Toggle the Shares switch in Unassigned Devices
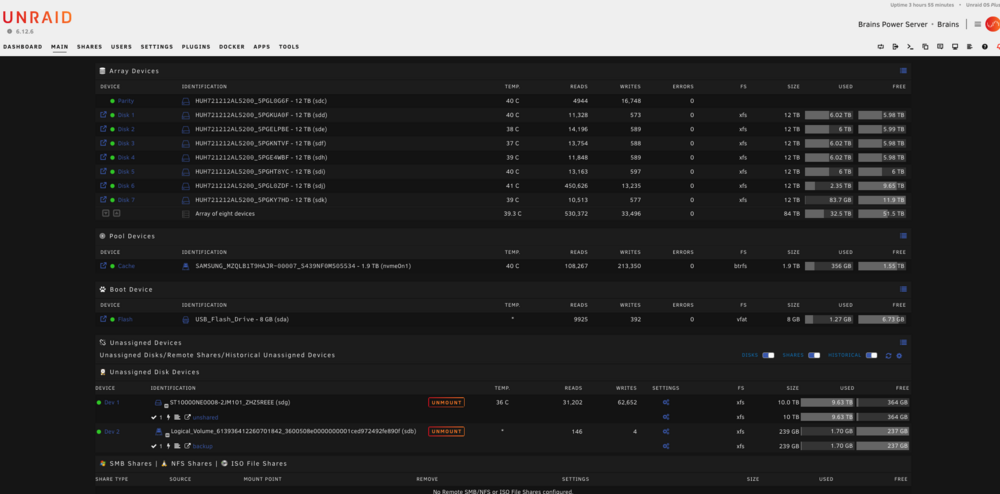 pos(814,355)
